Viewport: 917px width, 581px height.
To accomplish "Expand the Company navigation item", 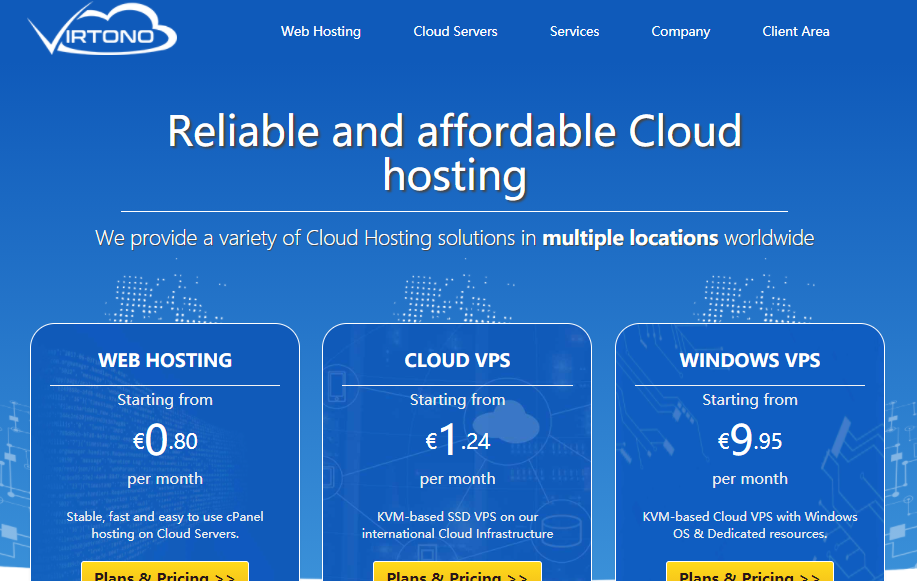I will click(680, 31).
